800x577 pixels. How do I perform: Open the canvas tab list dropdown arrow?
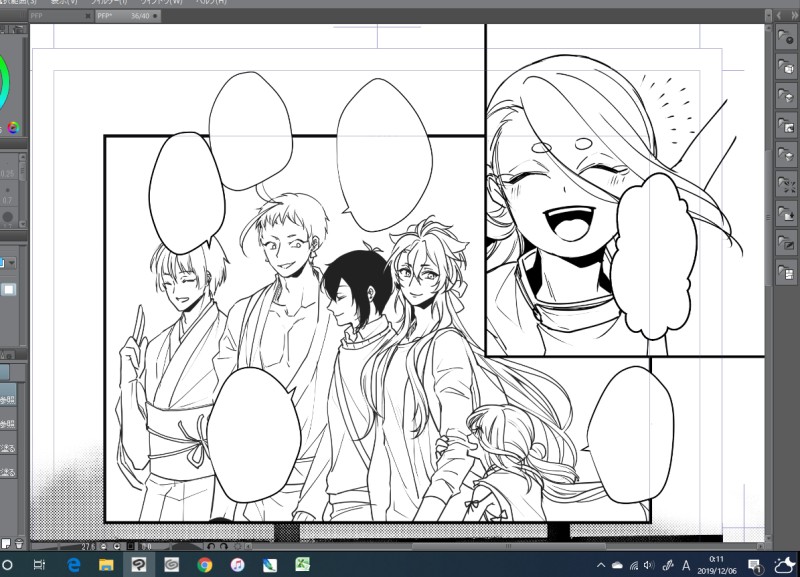(768, 16)
